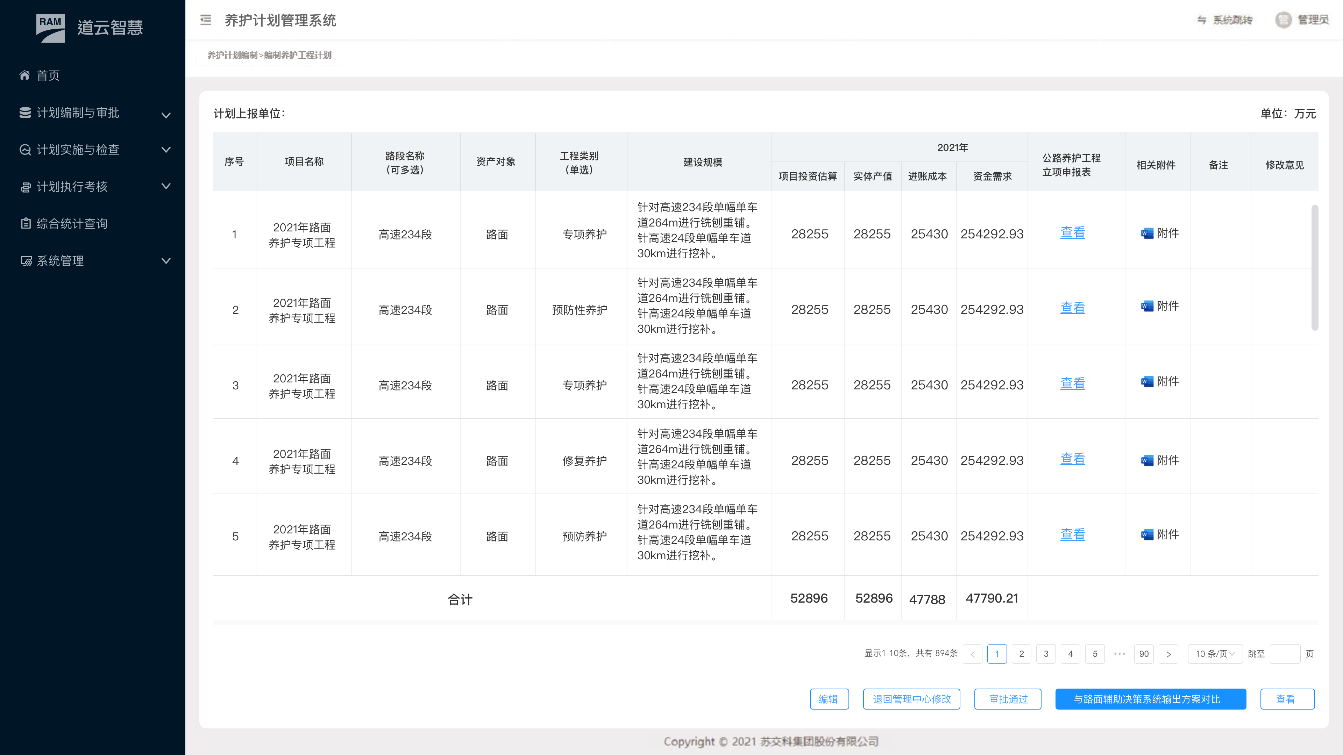Click the 退回管理中心修改 button

911,699
